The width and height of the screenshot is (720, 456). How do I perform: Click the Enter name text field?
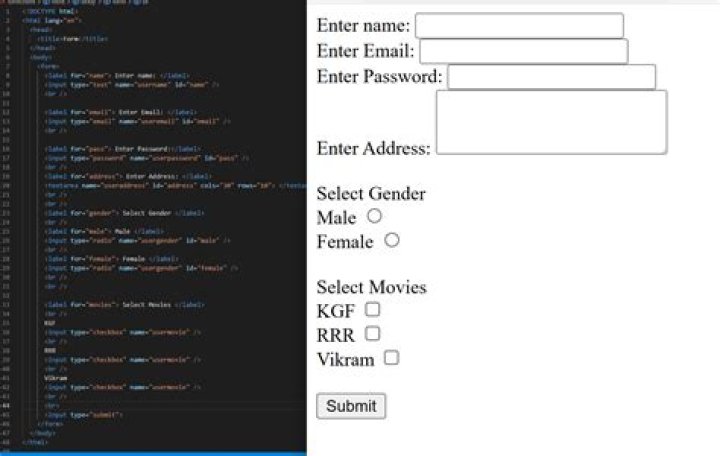519,26
